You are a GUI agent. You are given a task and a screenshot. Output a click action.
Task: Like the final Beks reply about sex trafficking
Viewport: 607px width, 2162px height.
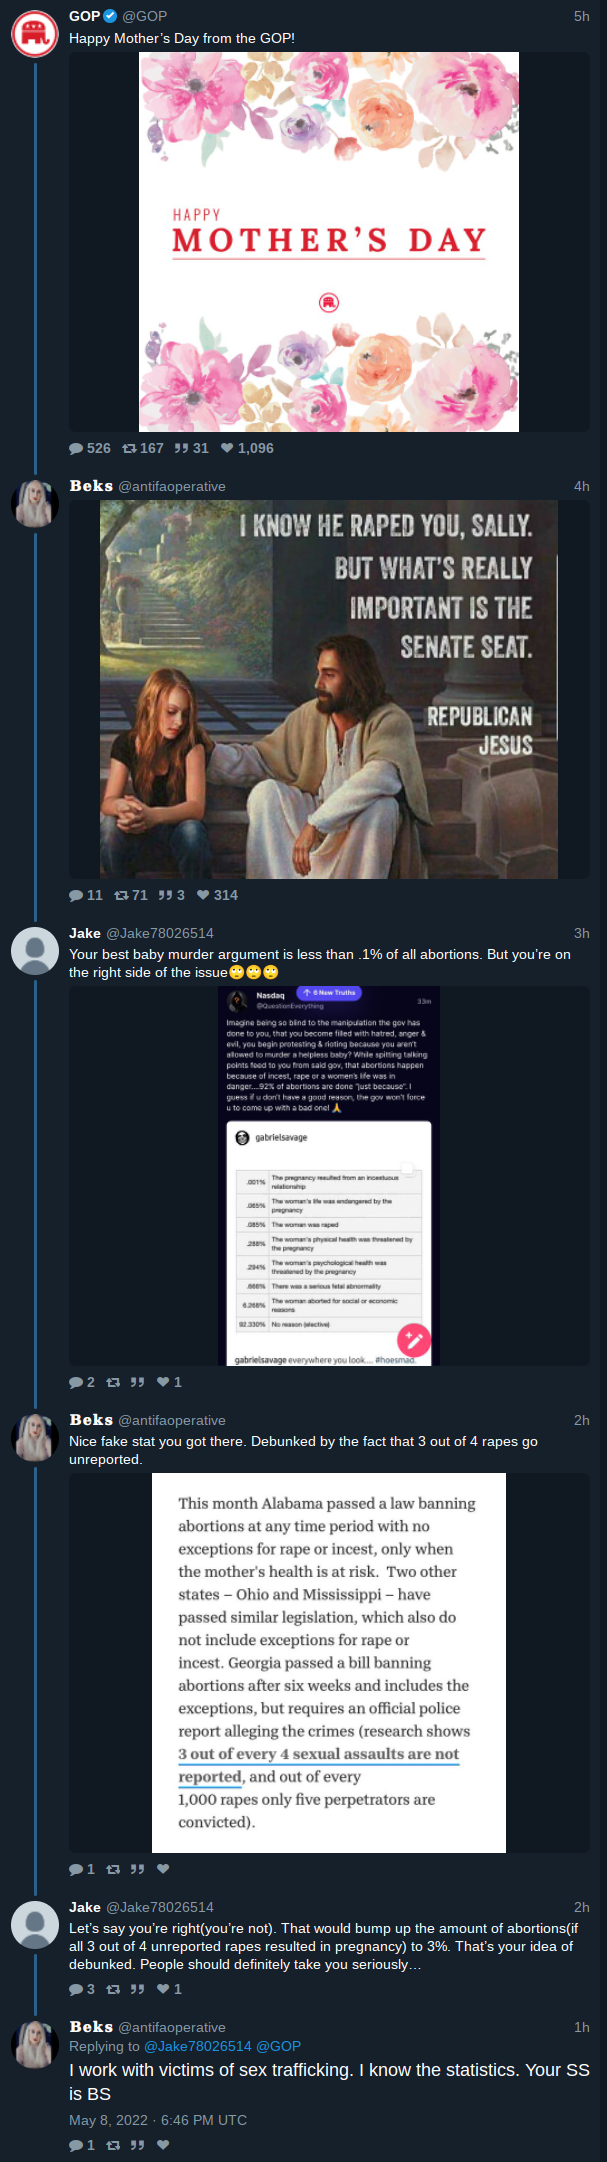click(x=163, y=2145)
